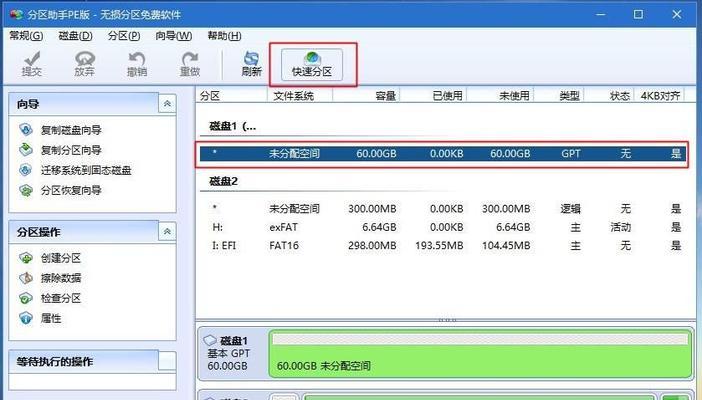Collapse the 向导 panel
The height and width of the screenshot is (400, 702).
(x=167, y=104)
